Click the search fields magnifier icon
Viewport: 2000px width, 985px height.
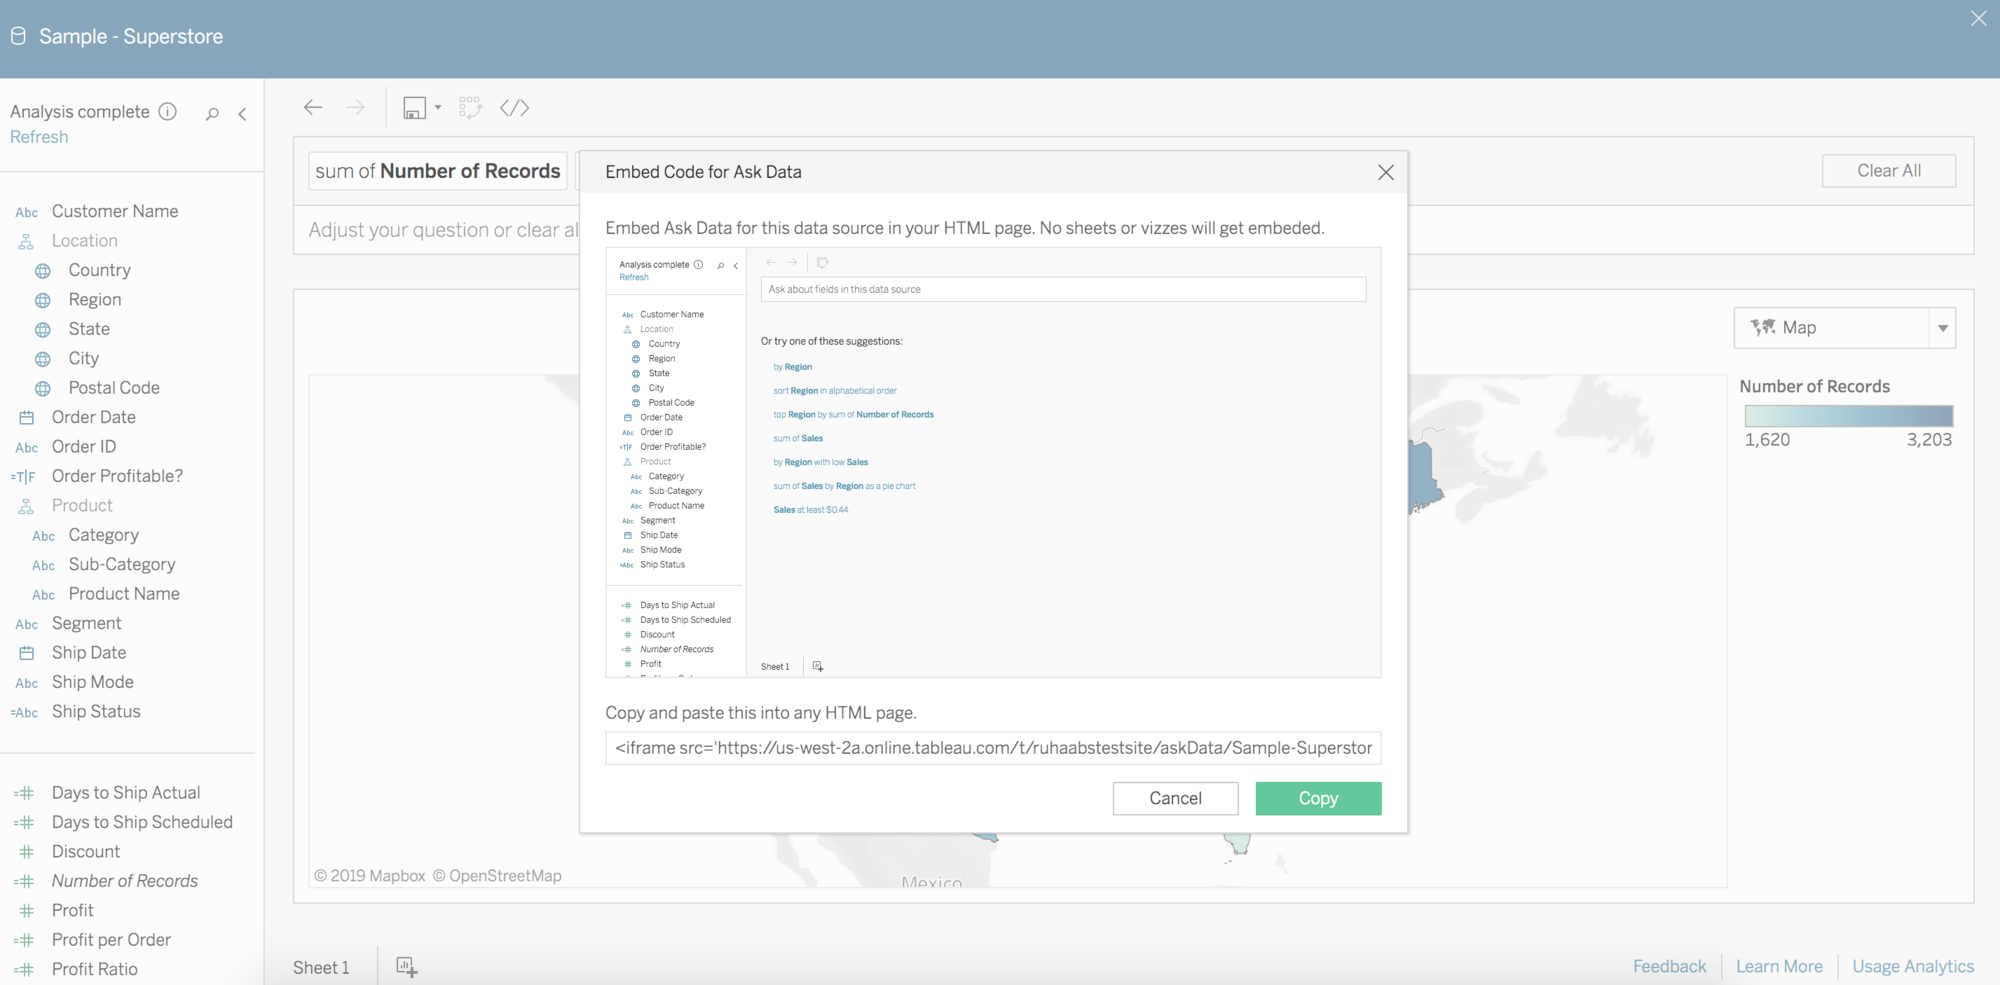[x=212, y=114]
